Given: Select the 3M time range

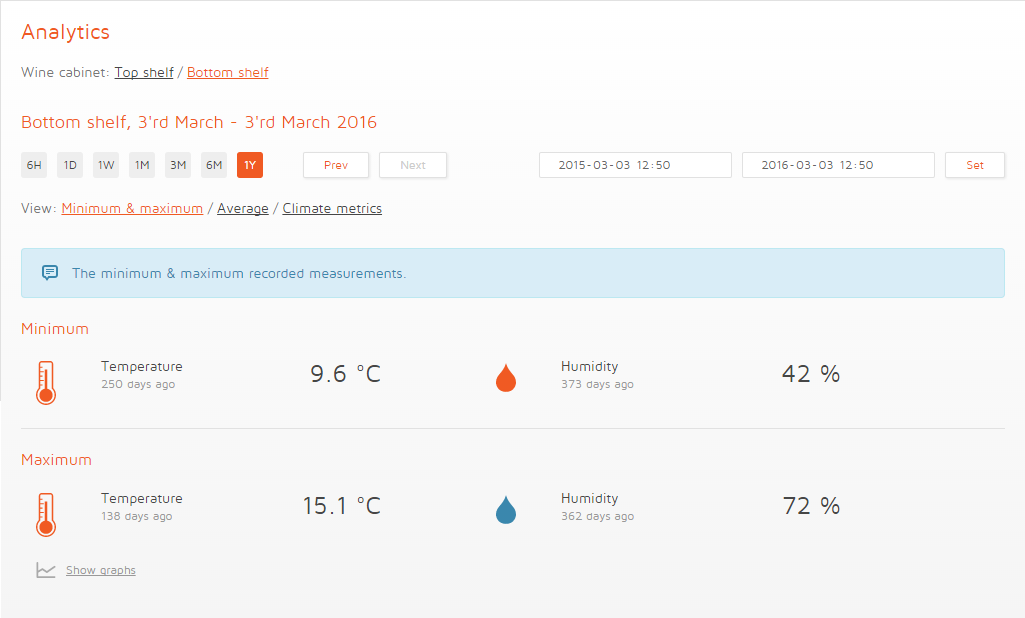Looking at the screenshot, I should 178,165.
